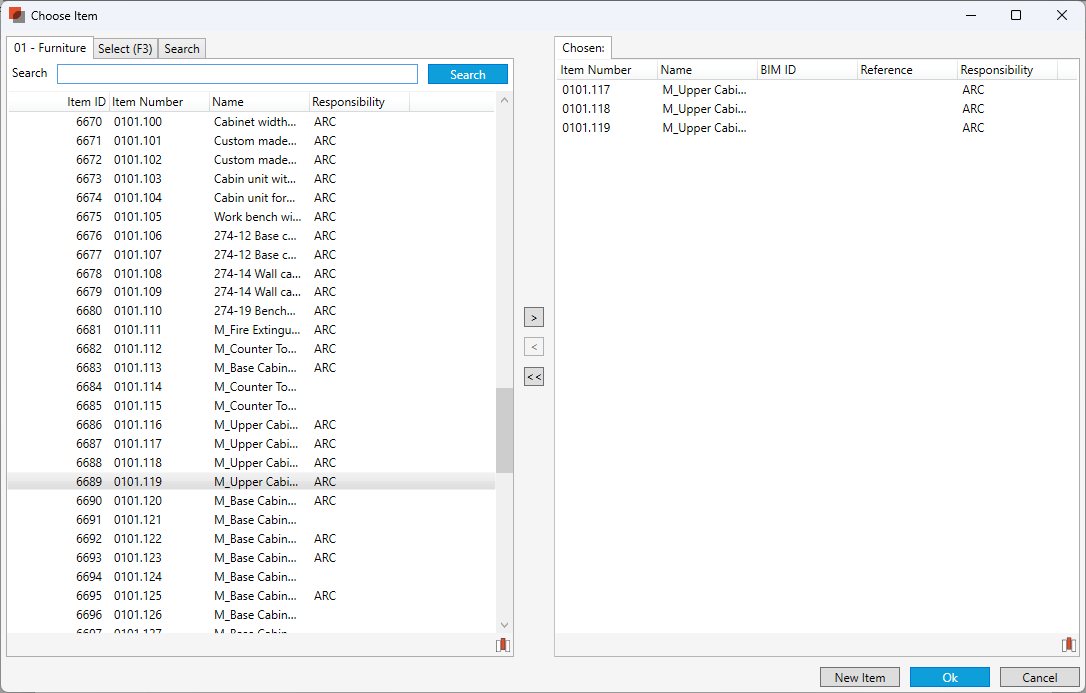Image resolution: width=1086 pixels, height=693 pixels.
Task: Switch to the Select (F3) tab
Action: tap(125, 49)
